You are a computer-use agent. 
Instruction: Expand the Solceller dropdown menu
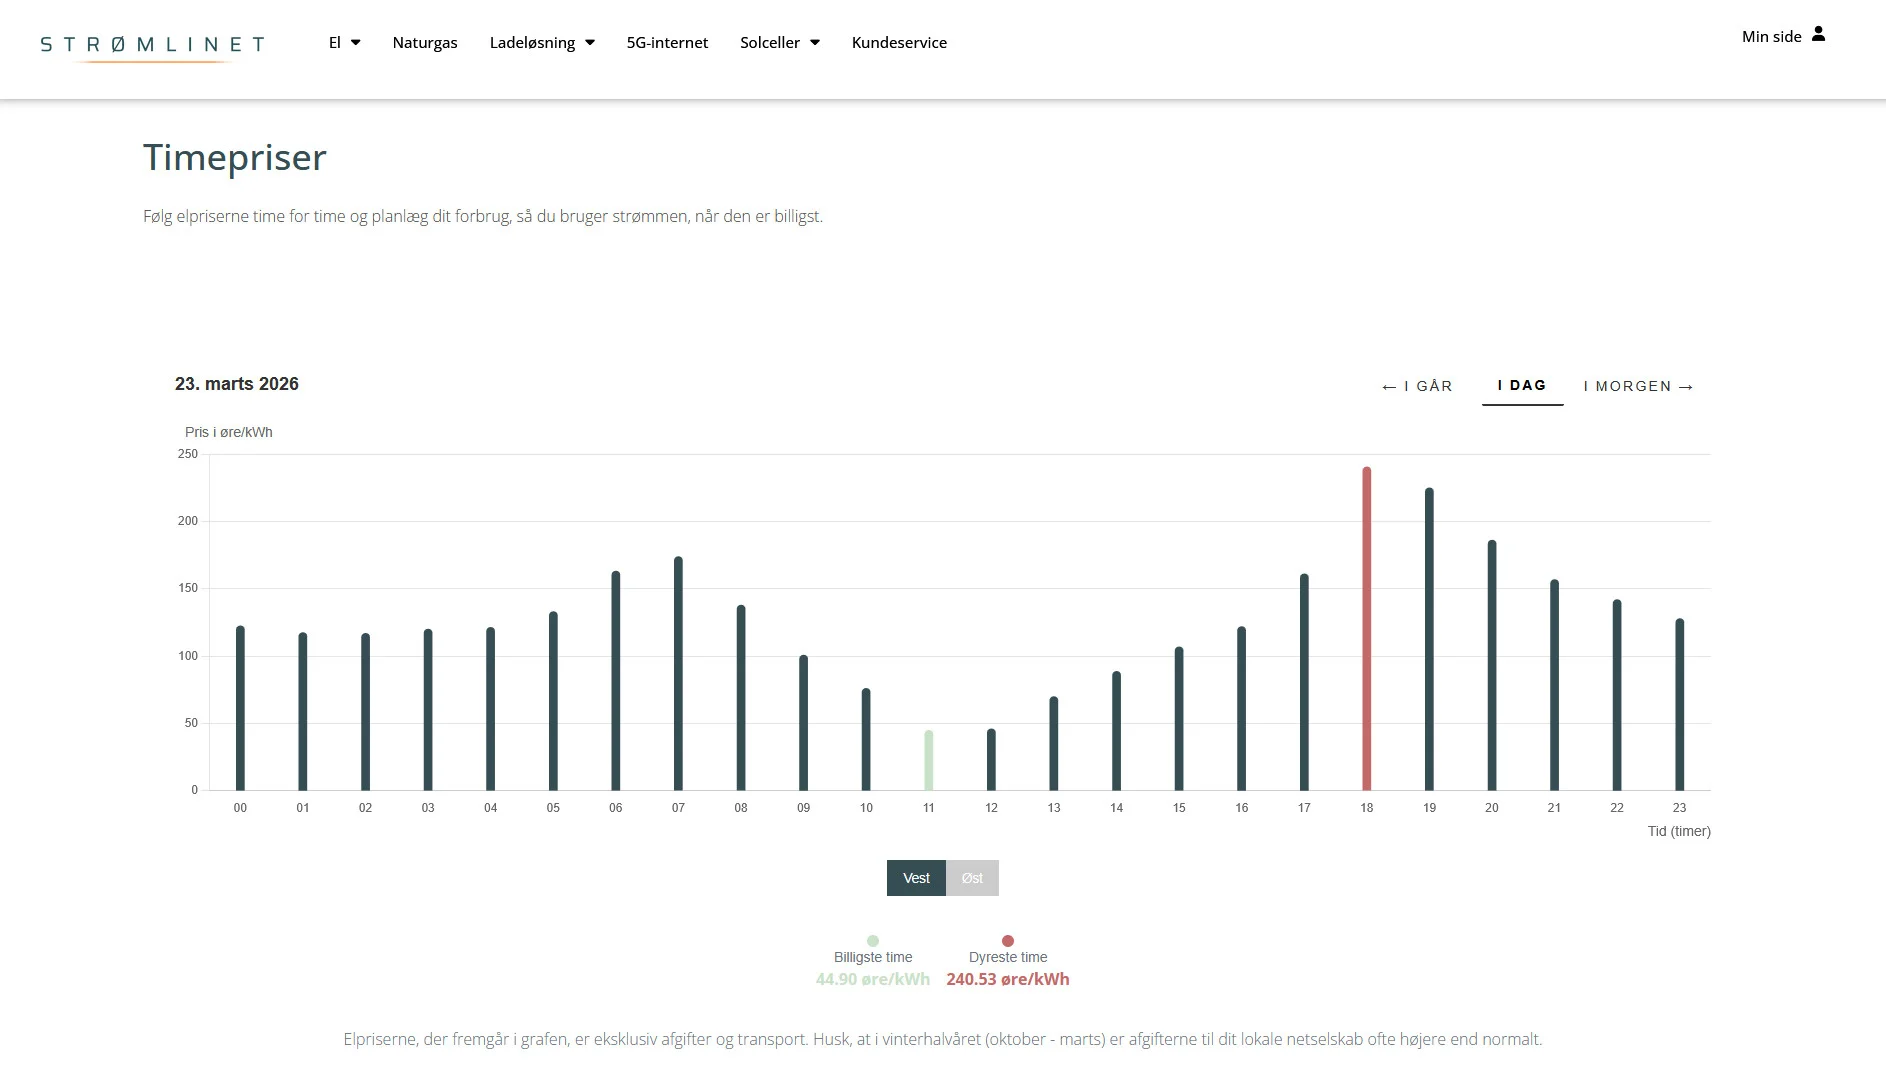[779, 43]
